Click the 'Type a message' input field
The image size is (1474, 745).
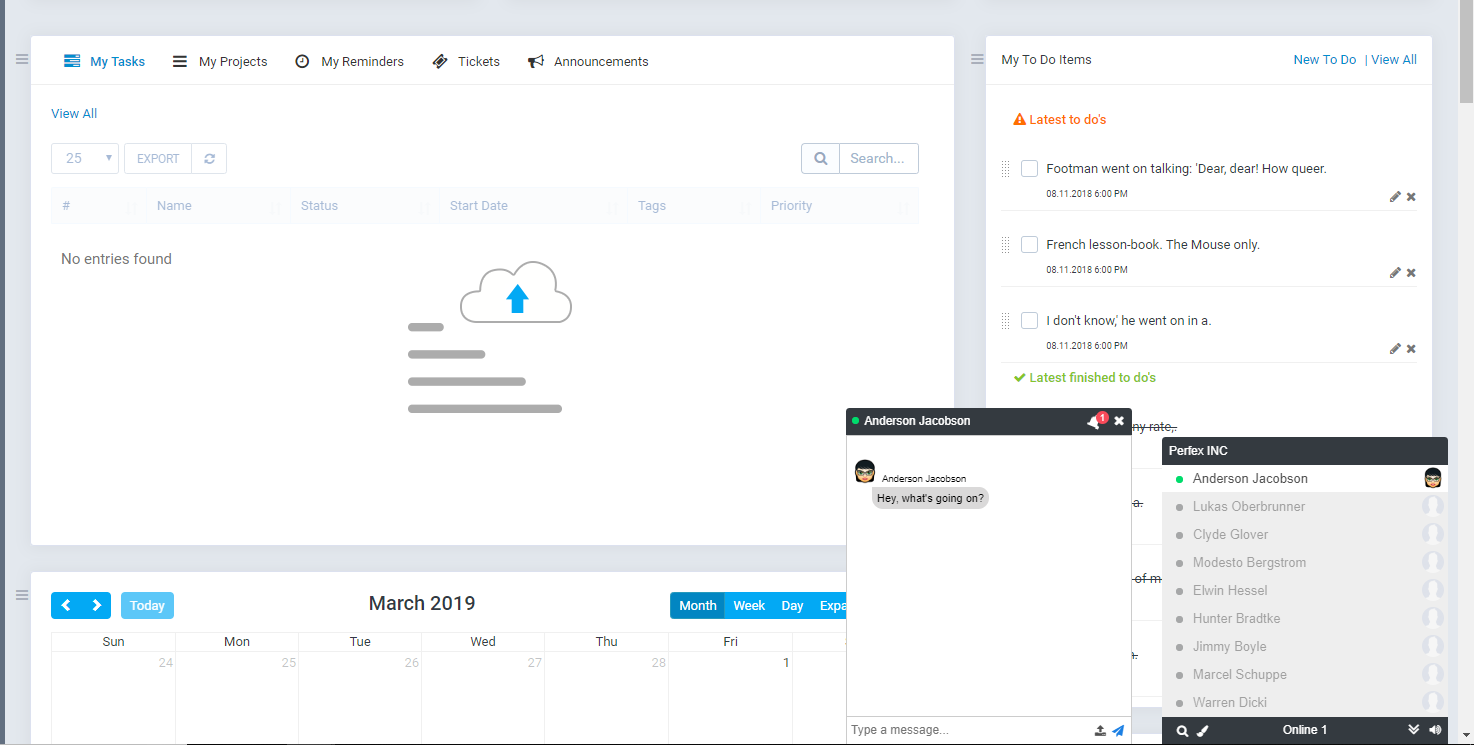click(950, 729)
